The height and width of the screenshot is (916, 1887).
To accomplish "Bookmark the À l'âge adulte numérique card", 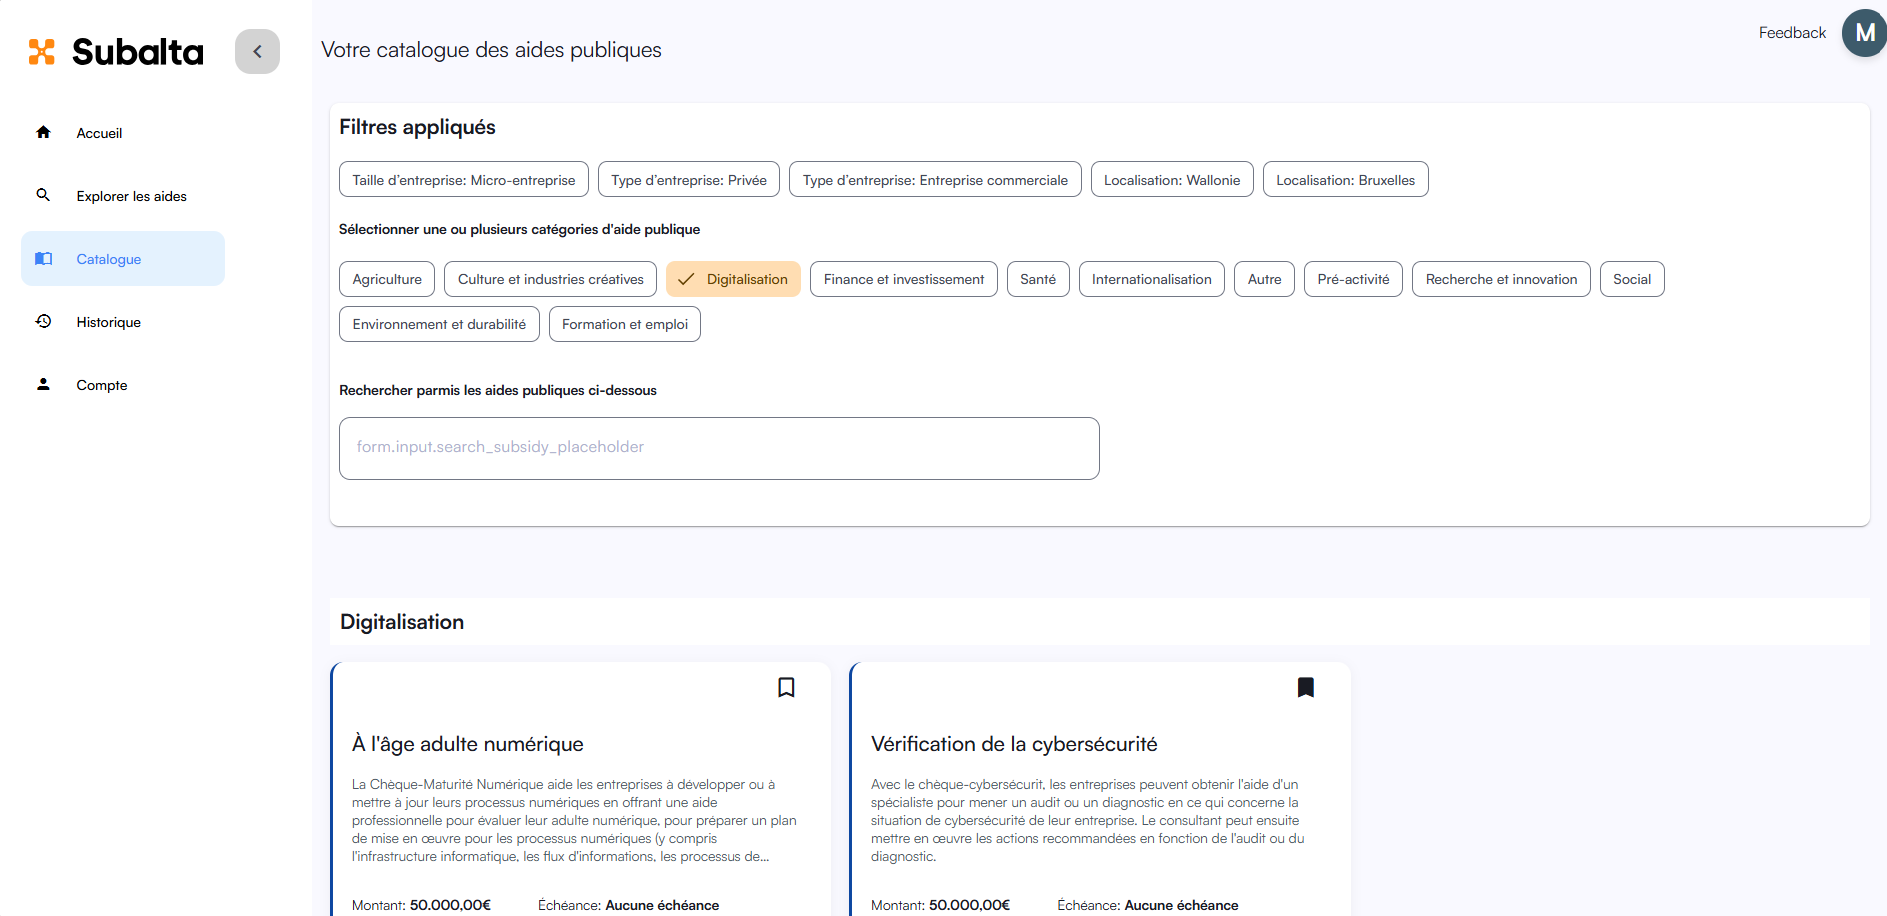I will pyautogui.click(x=786, y=687).
